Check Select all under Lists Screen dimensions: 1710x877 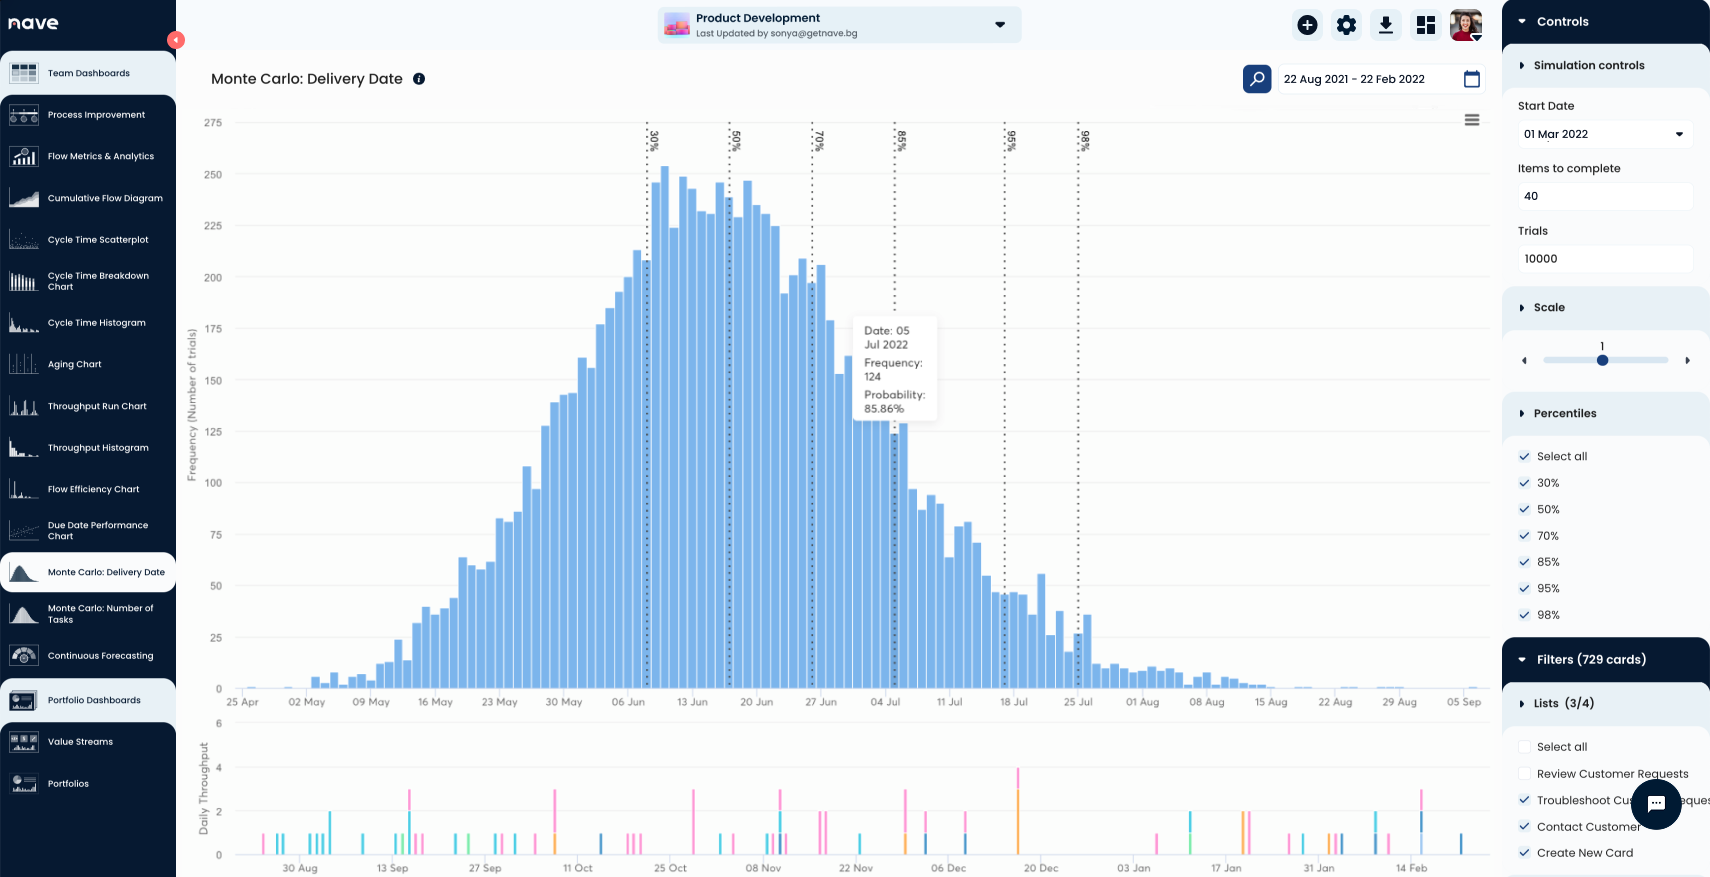(1525, 747)
